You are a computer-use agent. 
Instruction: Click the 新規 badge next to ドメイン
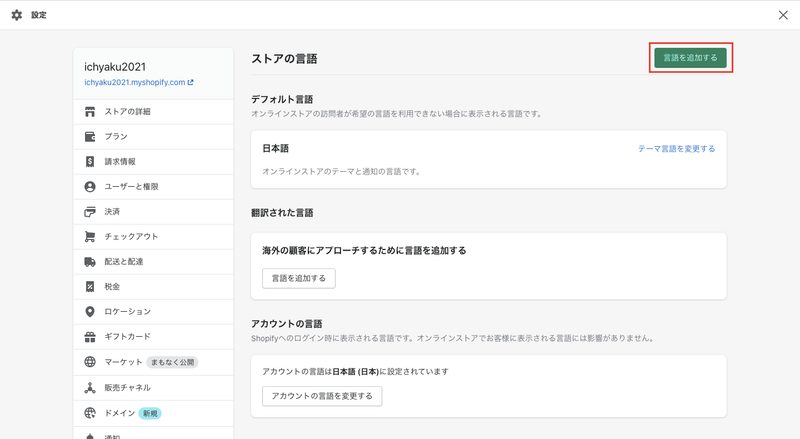tap(150, 413)
